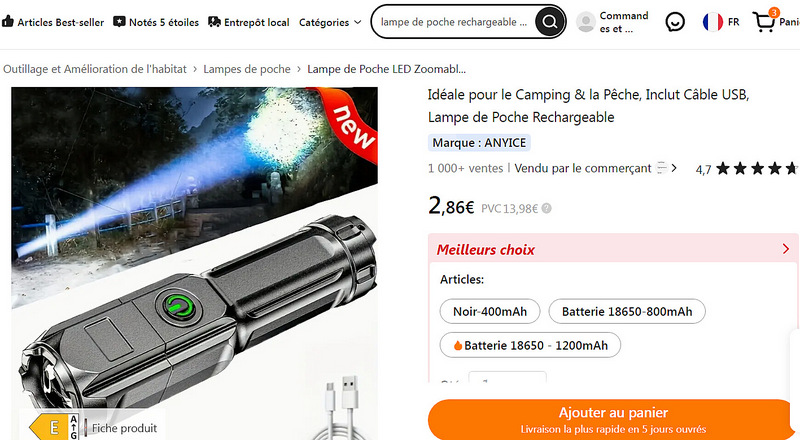
Task: Select the Batterie 18650-800mAh option
Action: (x=627, y=311)
